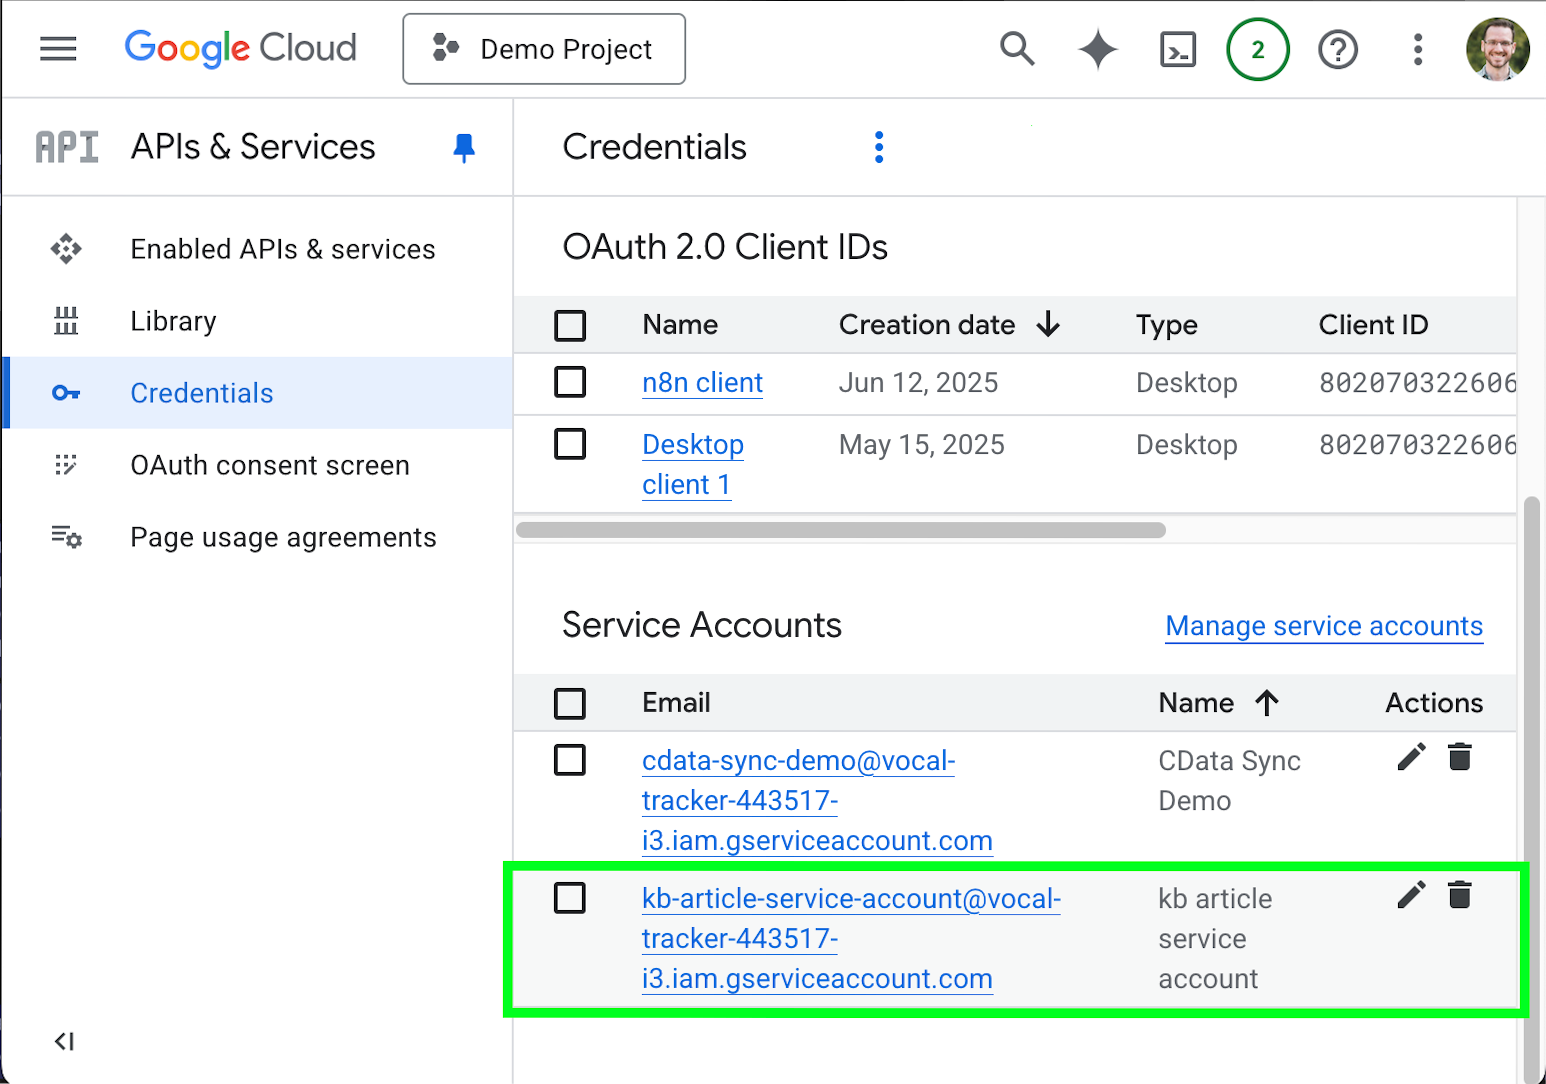Open the Help menu

coord(1337,48)
